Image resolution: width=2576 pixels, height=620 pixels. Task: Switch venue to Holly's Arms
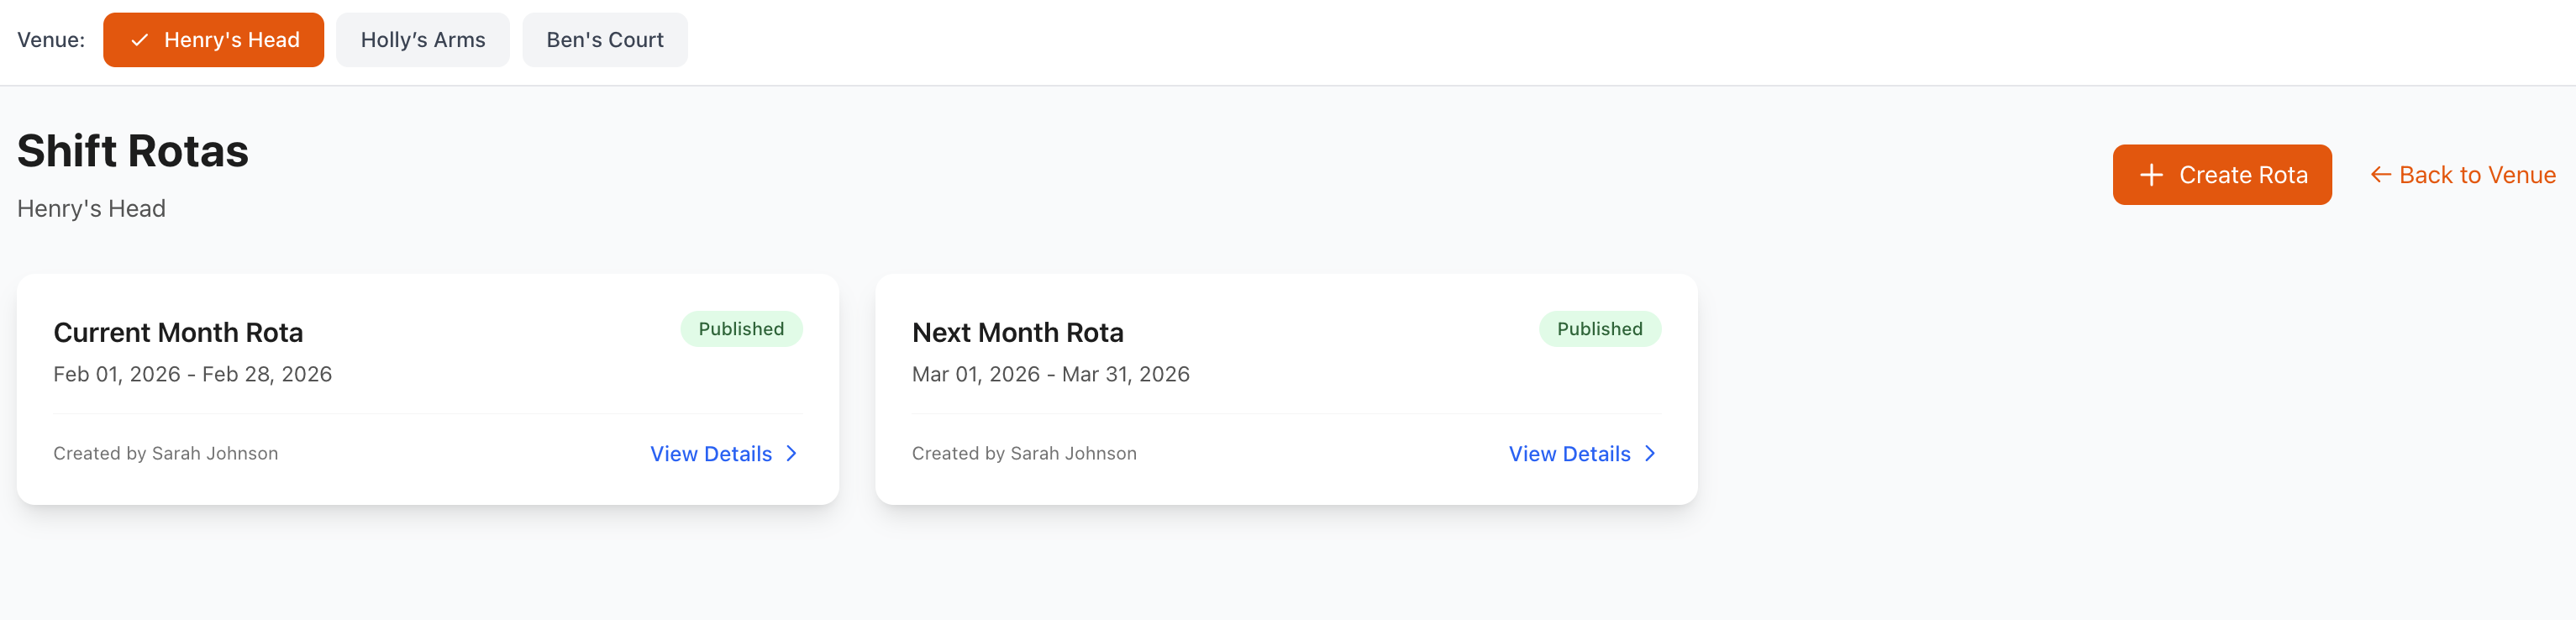422,40
